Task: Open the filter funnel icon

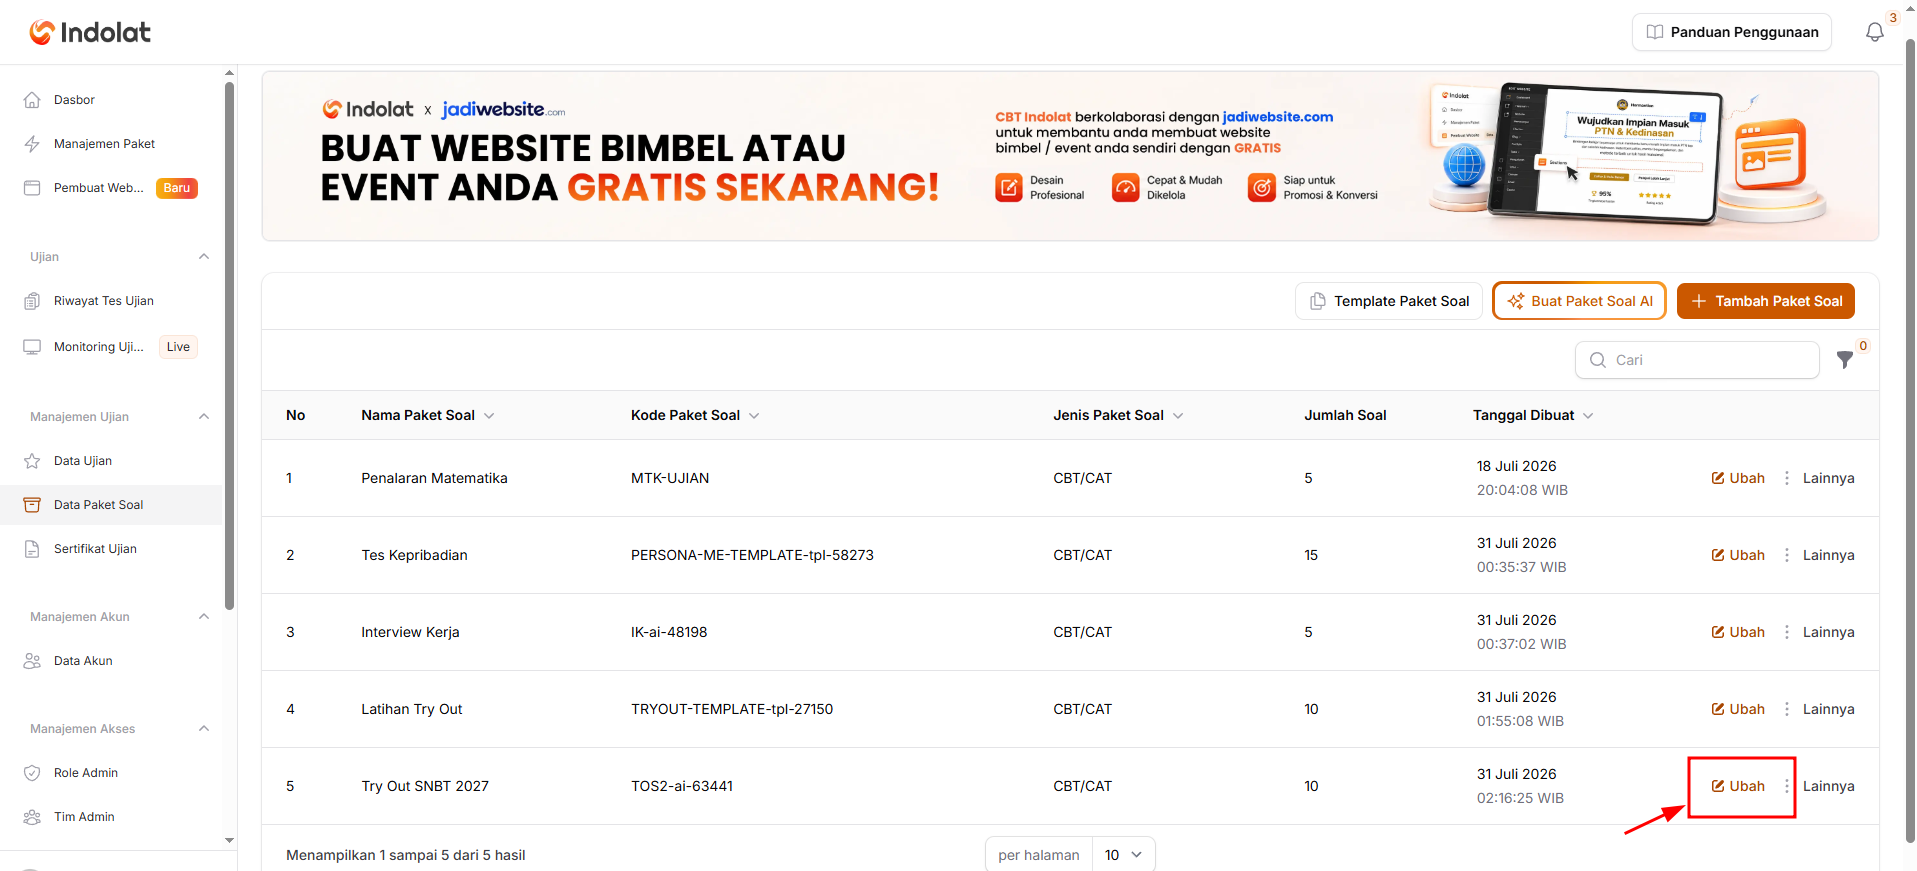Action: point(1845,360)
